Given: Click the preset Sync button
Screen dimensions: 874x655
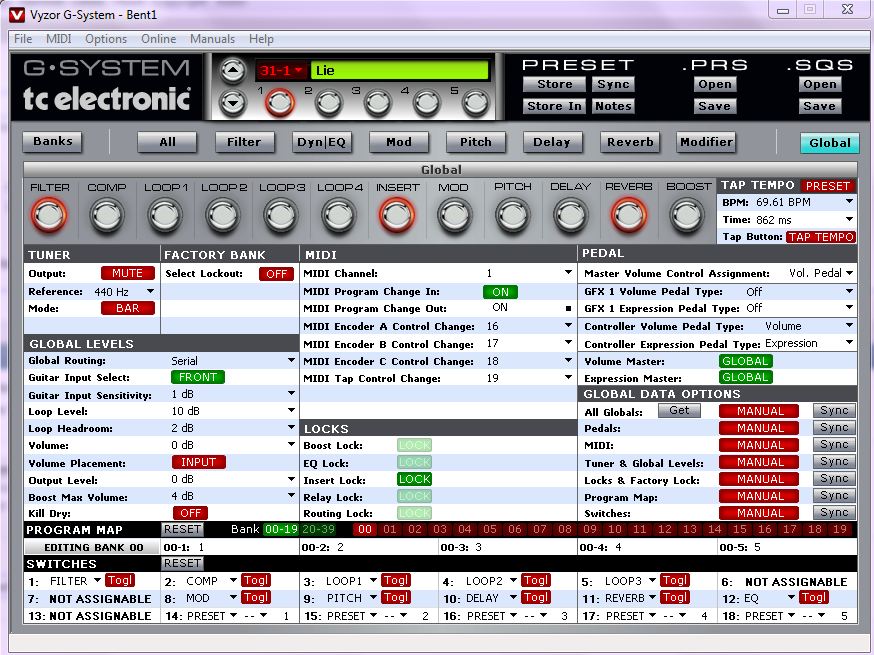Looking at the screenshot, I should pyautogui.click(x=613, y=84).
